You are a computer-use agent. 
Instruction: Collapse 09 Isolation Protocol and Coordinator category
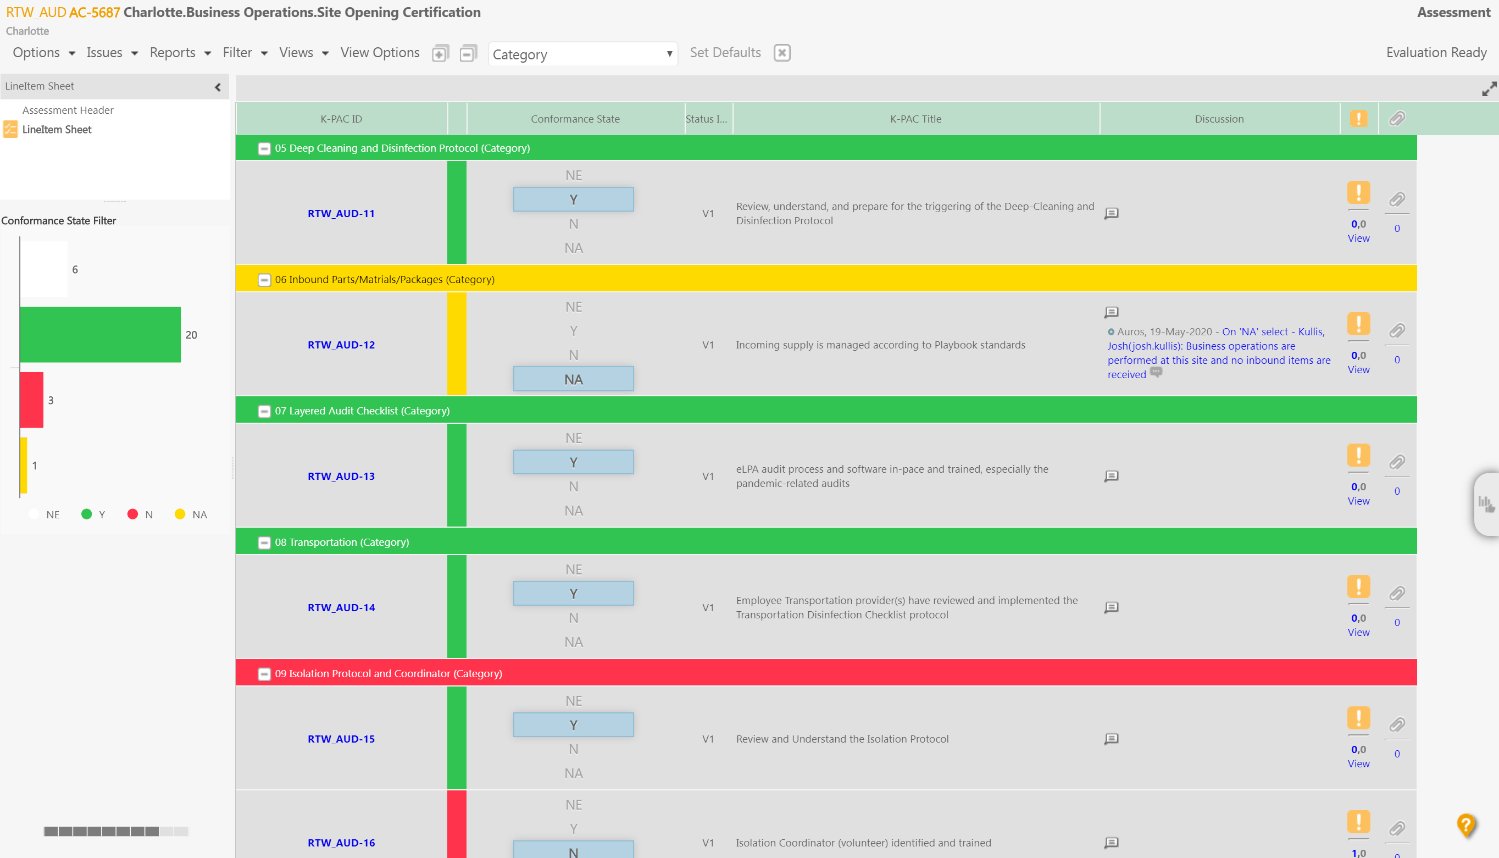(x=264, y=674)
